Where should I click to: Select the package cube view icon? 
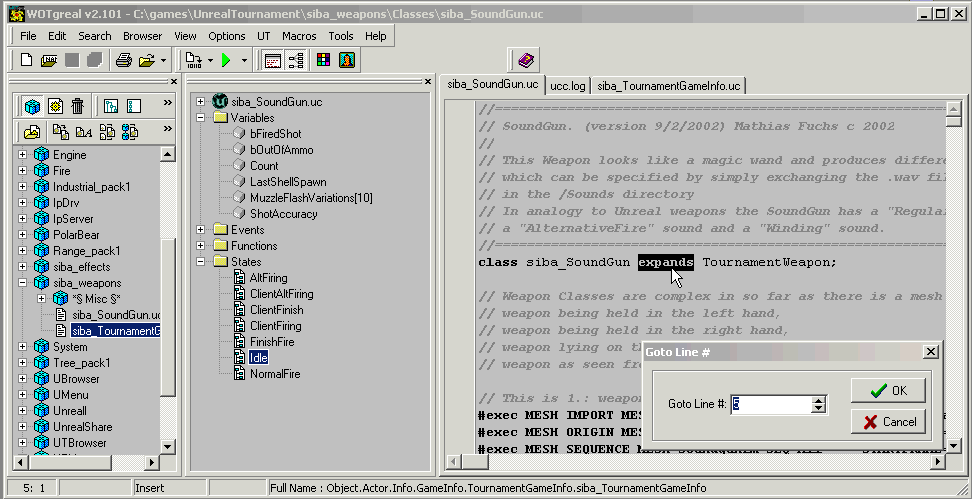tap(33, 106)
